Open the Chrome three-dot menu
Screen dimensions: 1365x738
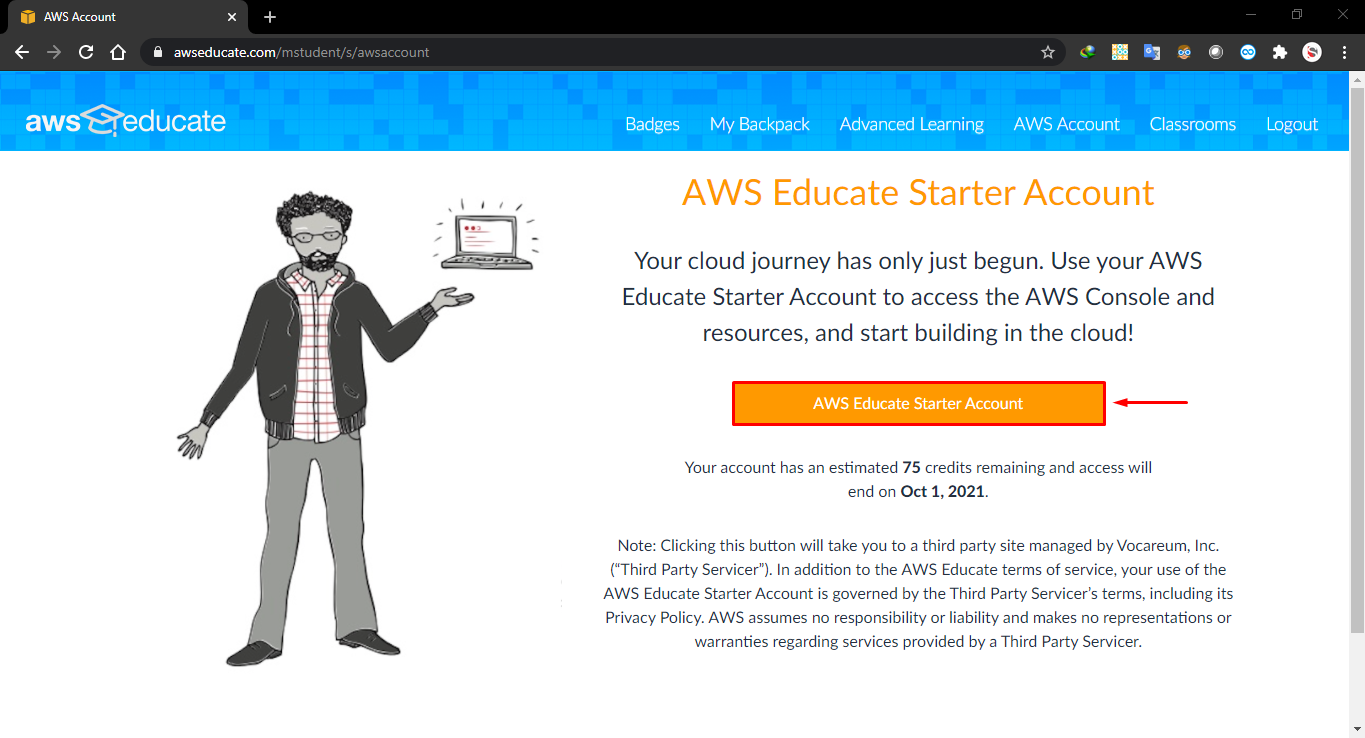click(1343, 52)
